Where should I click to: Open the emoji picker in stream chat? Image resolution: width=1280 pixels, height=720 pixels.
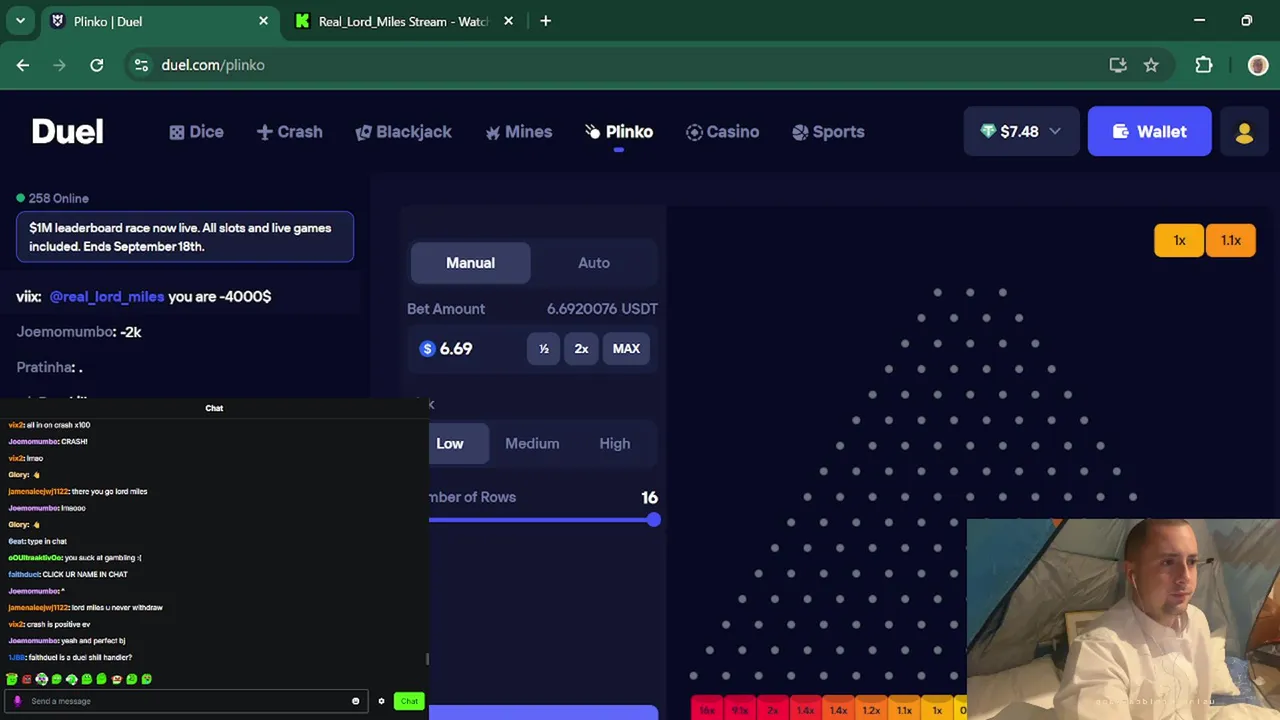355,701
